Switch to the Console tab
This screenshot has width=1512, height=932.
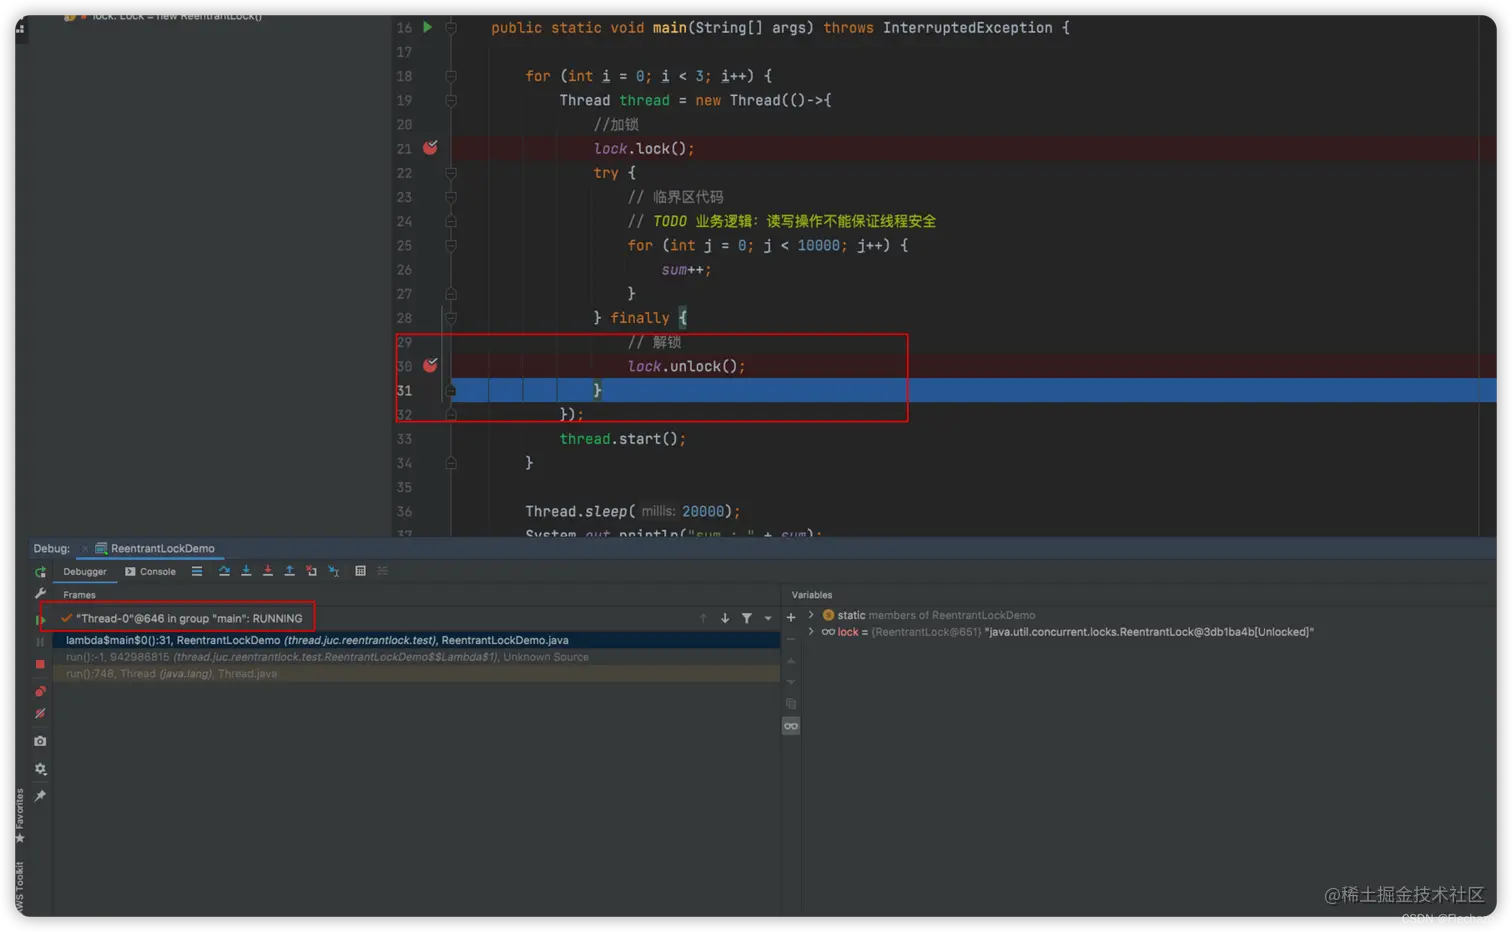click(x=150, y=572)
